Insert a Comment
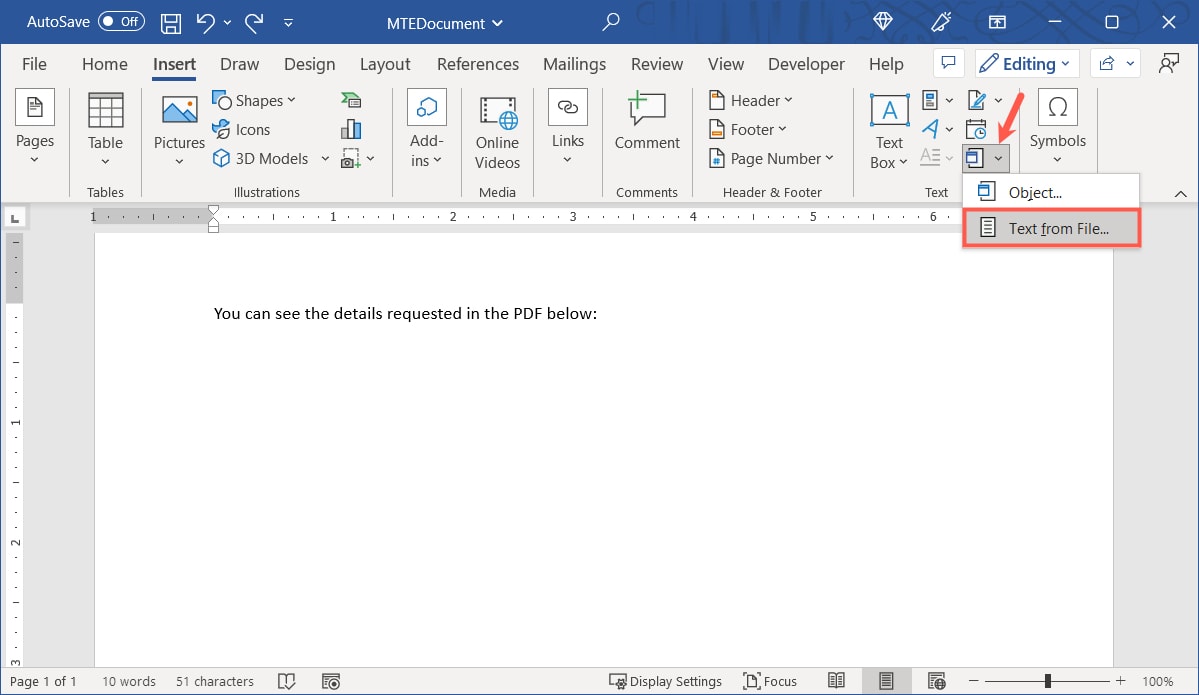This screenshot has width=1199, height=695. (x=646, y=124)
